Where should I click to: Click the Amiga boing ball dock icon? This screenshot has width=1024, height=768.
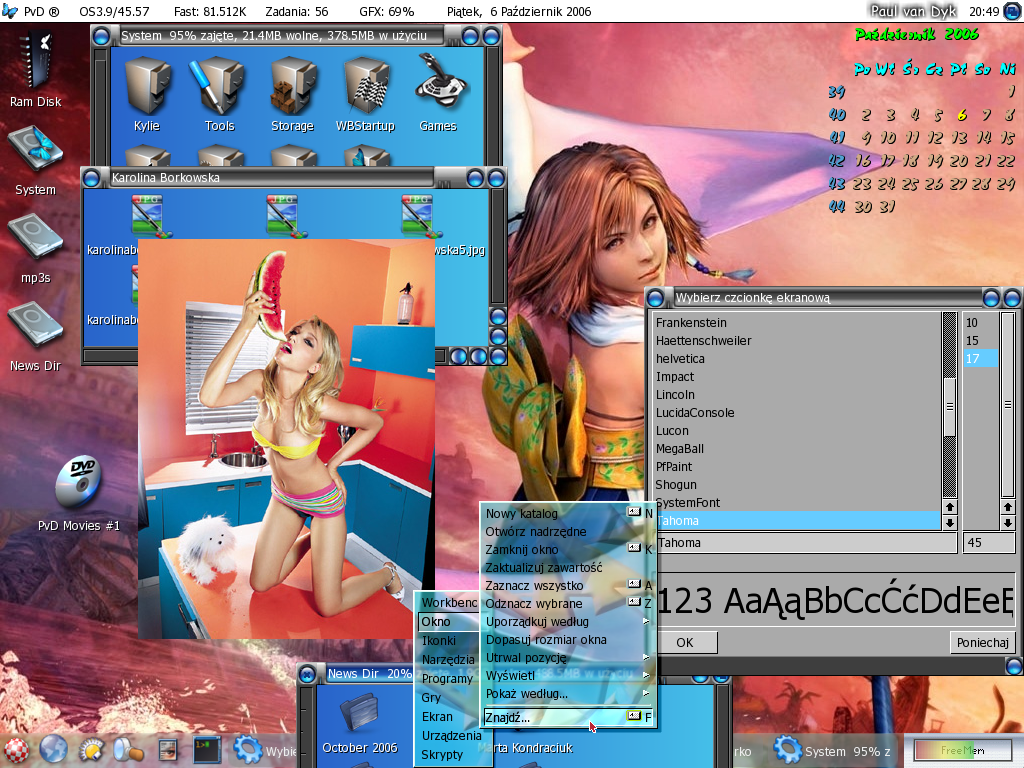[x=14, y=751]
